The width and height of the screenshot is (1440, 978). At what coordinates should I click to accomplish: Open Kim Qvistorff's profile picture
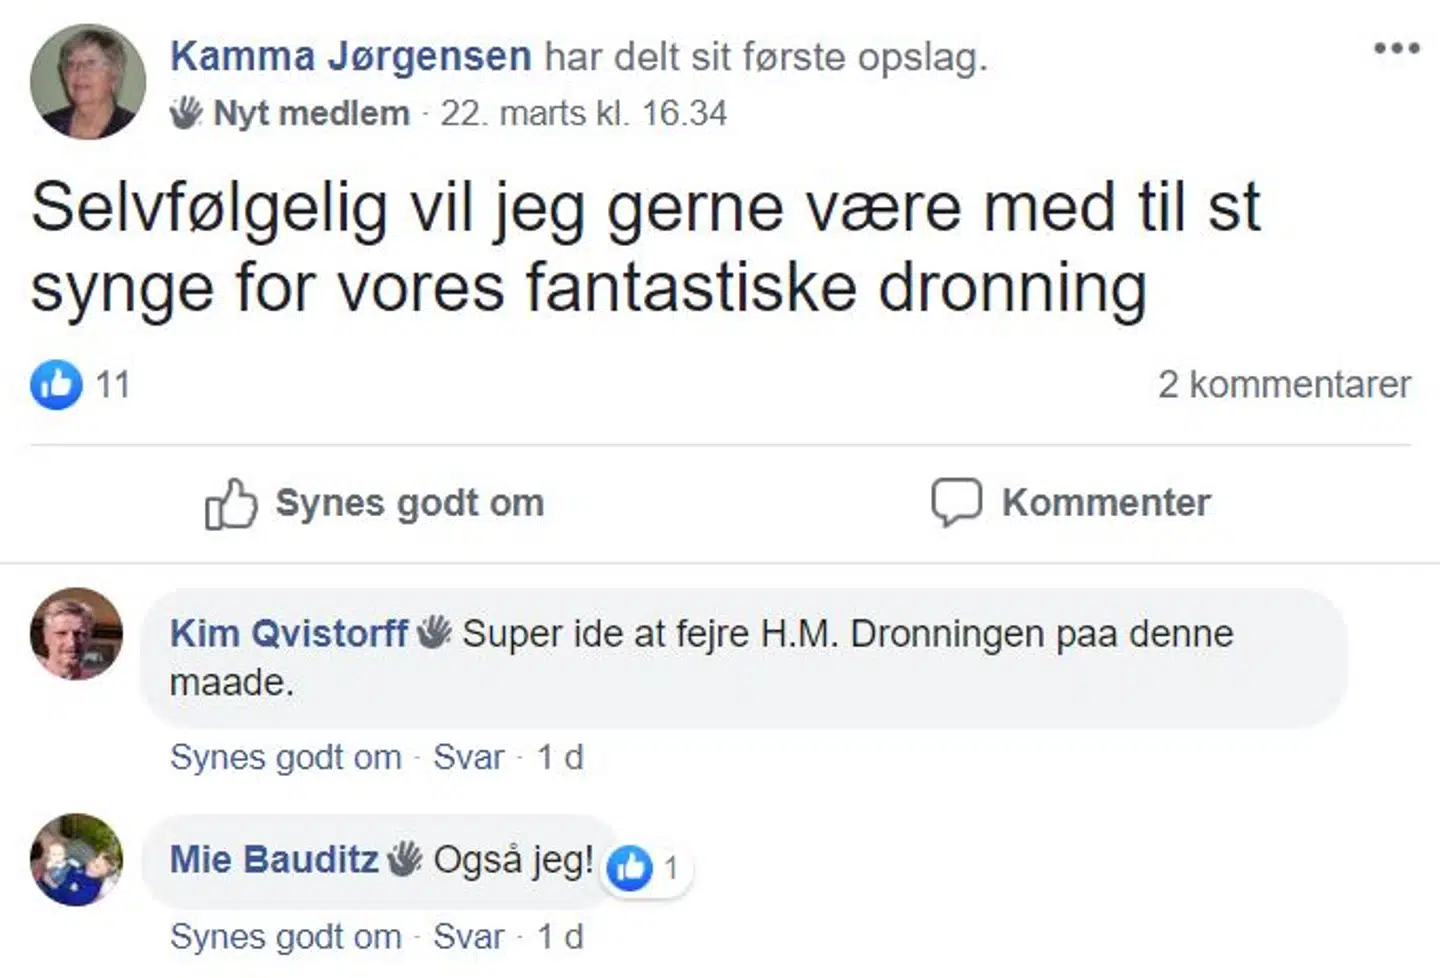[76, 634]
